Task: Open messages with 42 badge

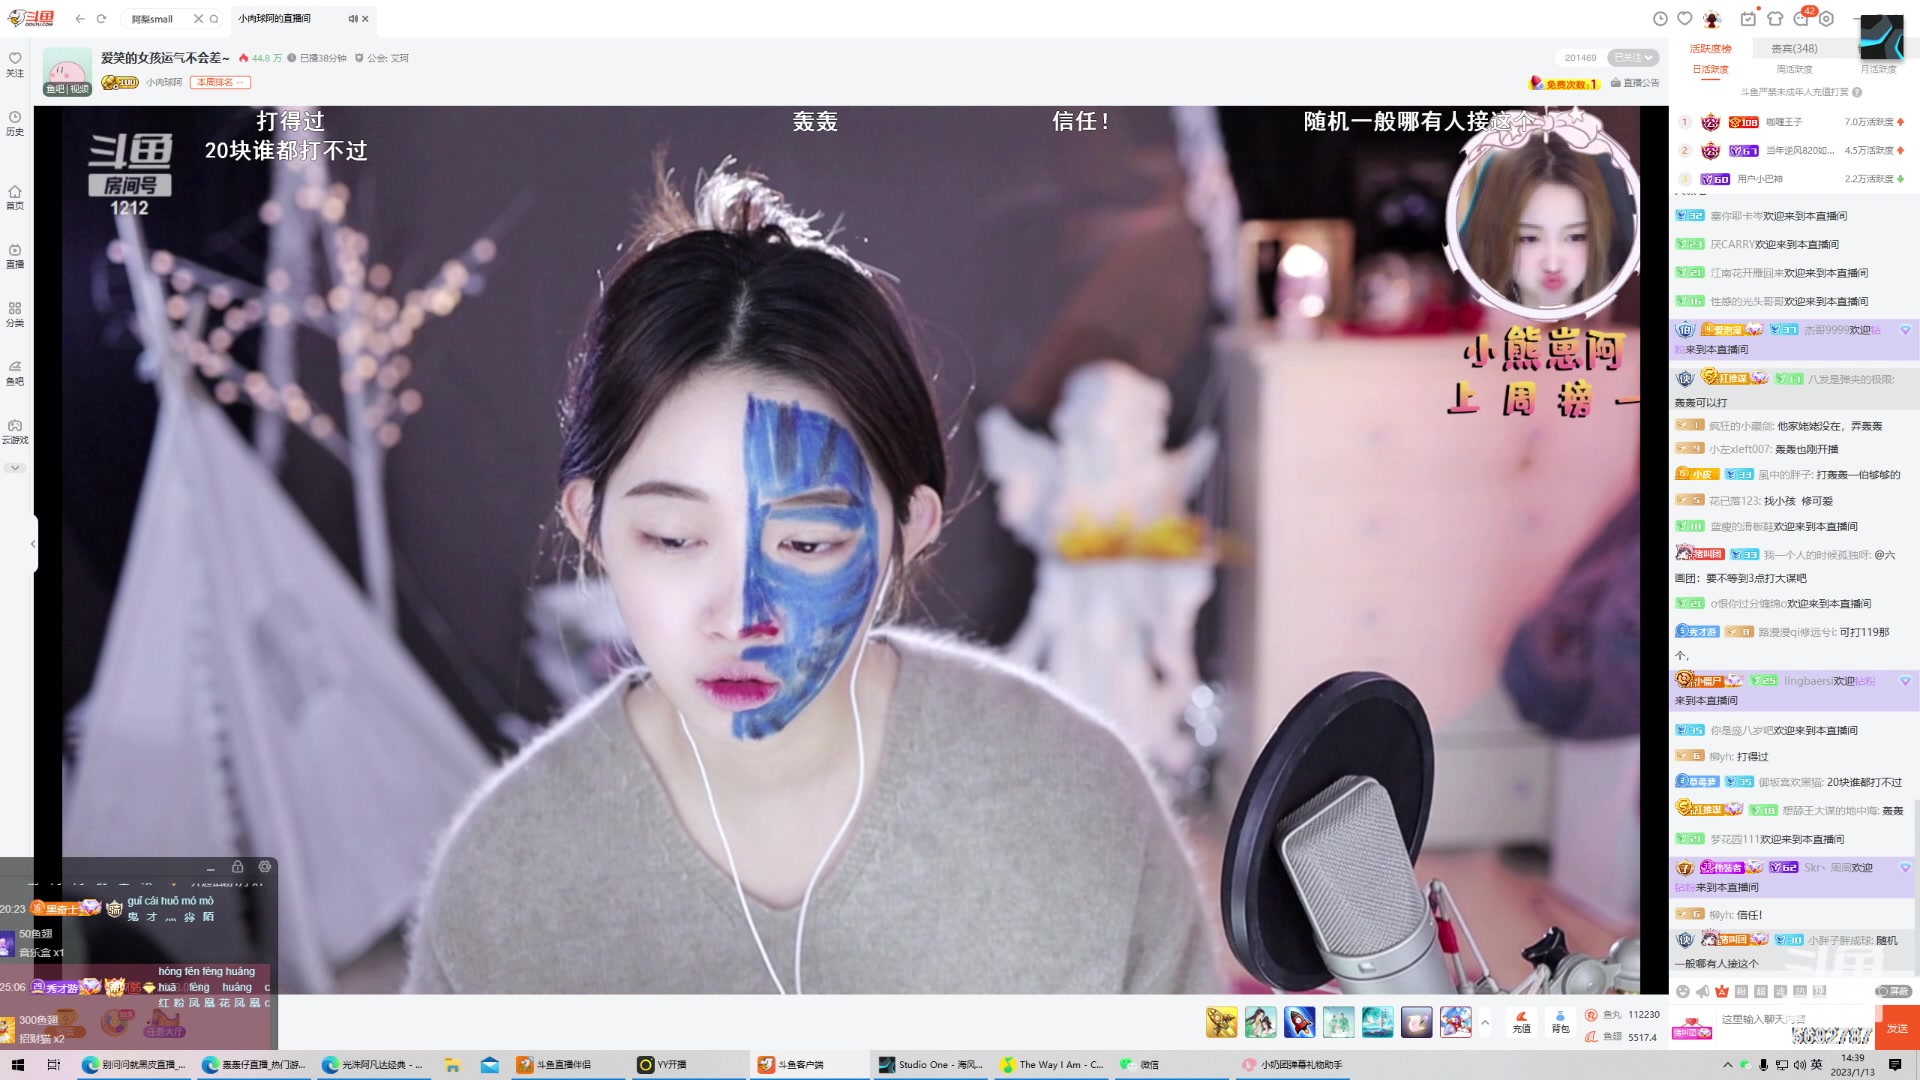Action: (x=1802, y=18)
